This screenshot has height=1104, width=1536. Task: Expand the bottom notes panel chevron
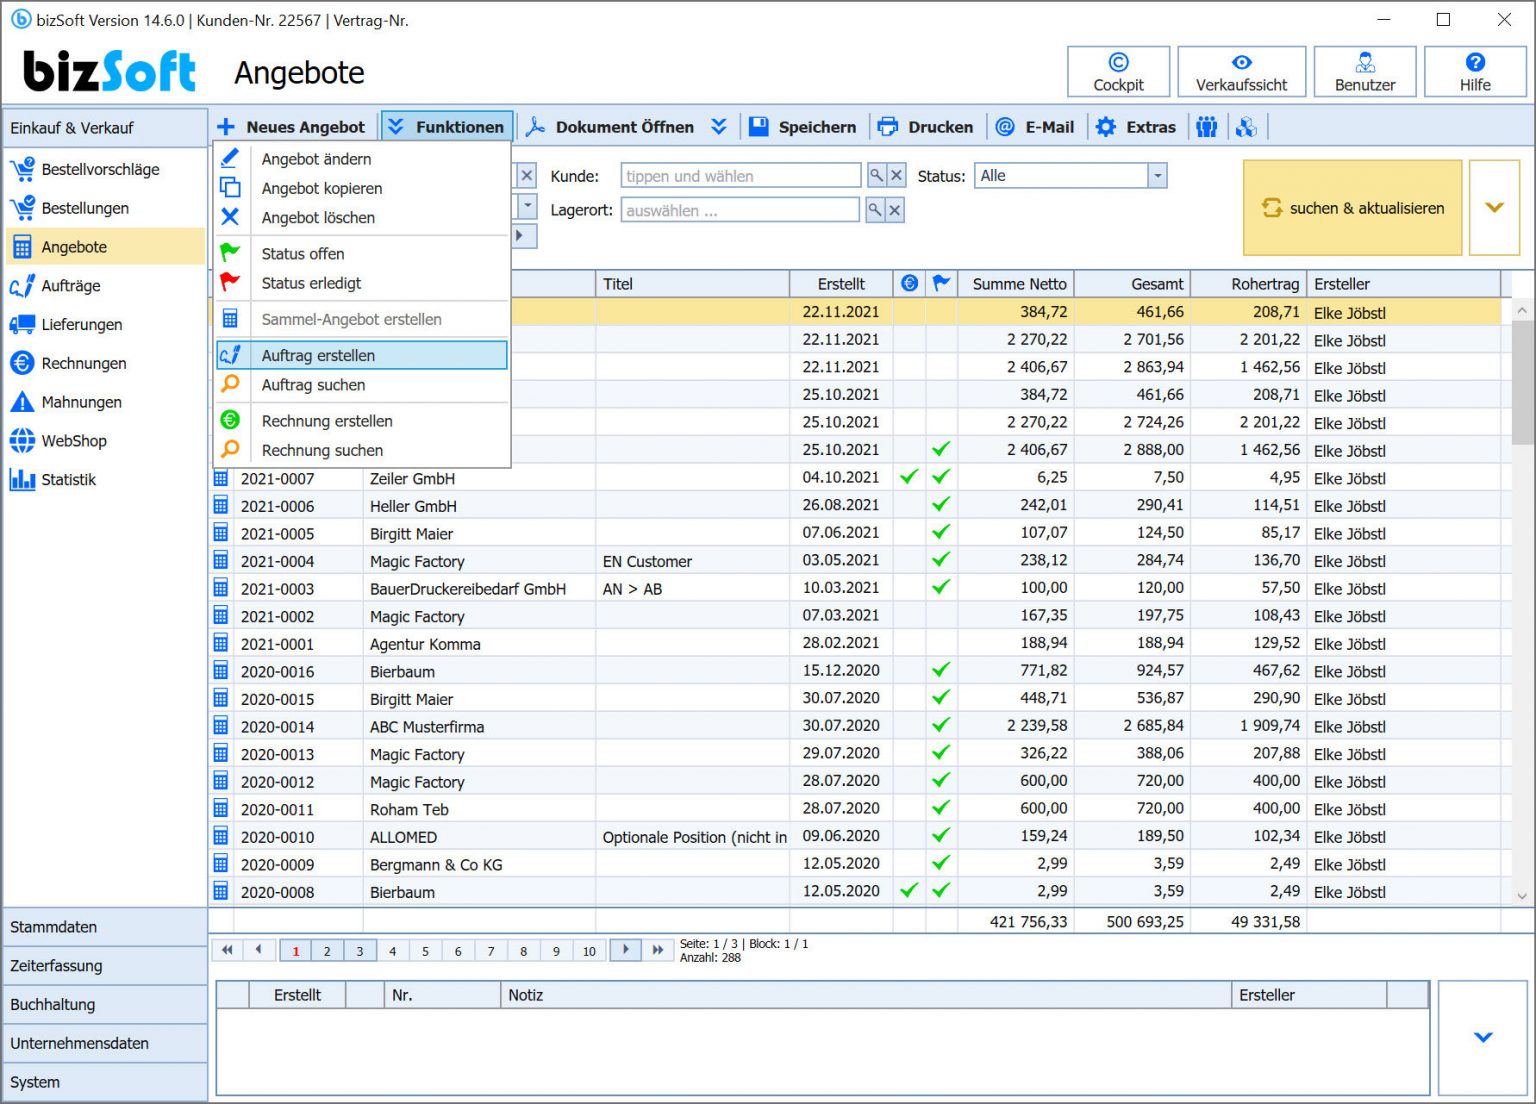tap(1482, 1038)
